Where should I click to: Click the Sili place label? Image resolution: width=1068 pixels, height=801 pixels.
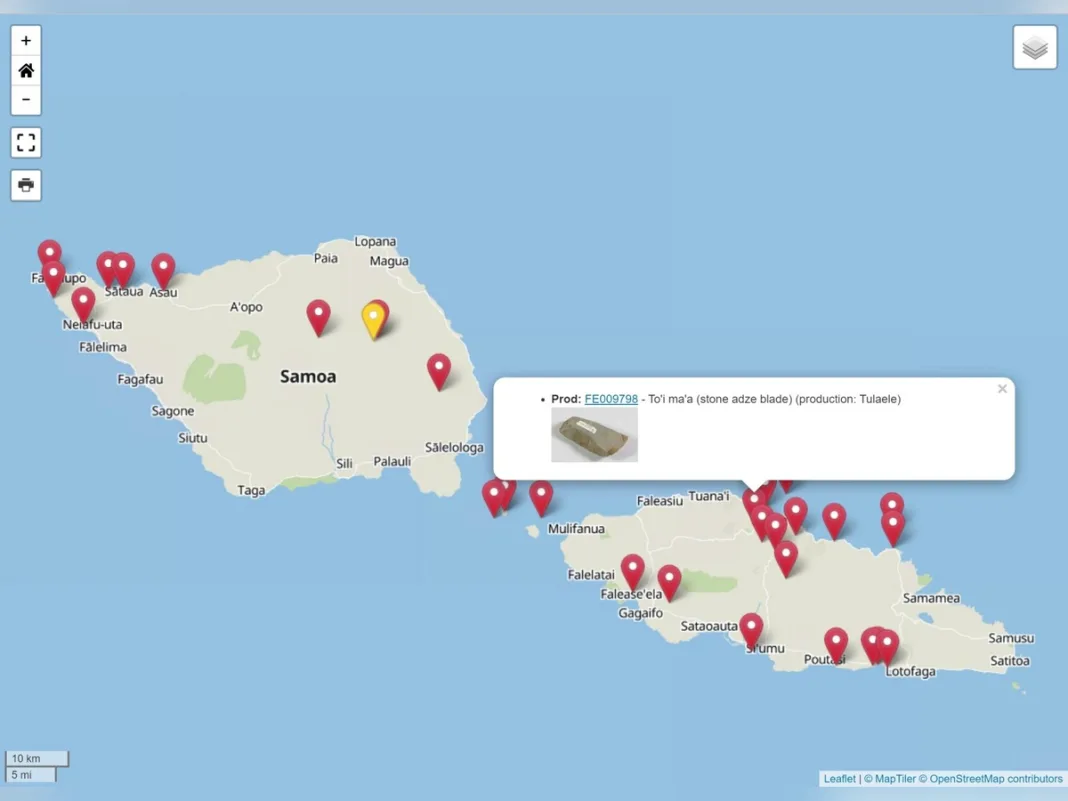click(345, 463)
